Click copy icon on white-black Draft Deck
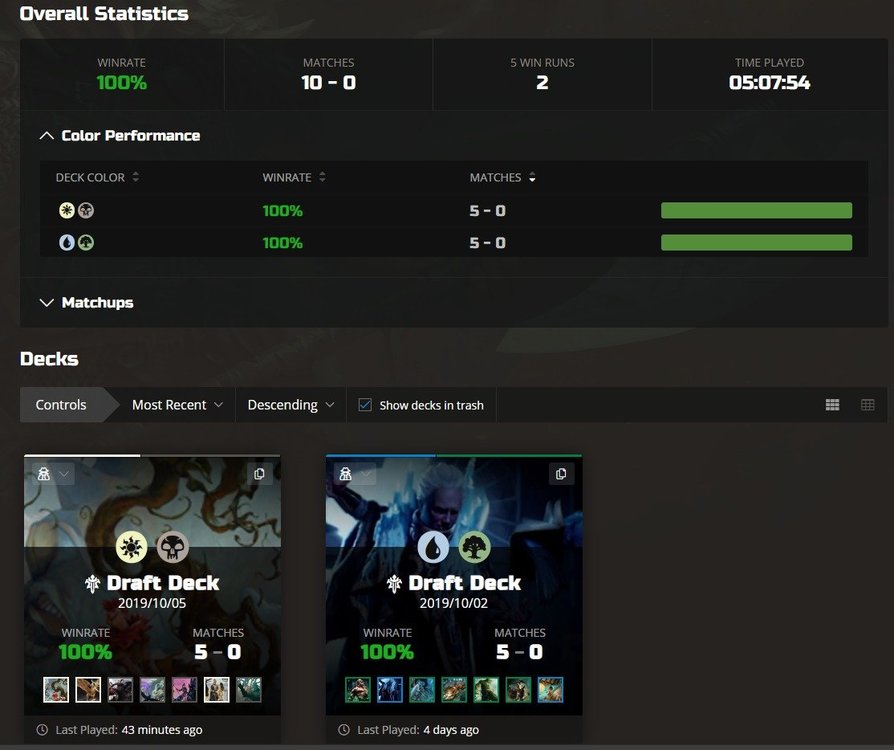 click(259, 474)
